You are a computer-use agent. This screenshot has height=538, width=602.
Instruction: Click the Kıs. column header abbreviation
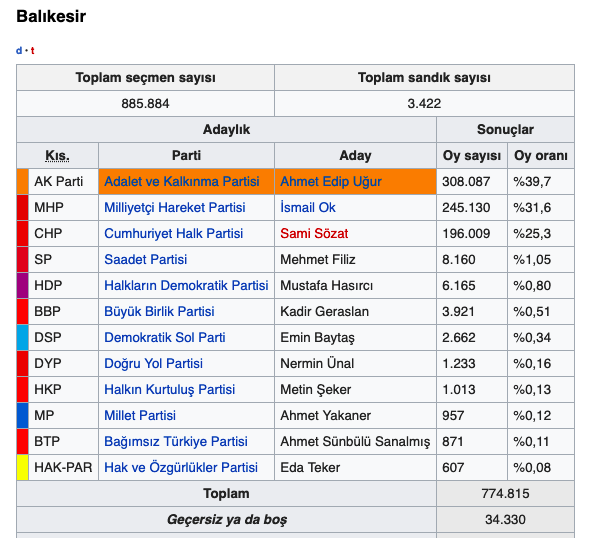coord(57,156)
